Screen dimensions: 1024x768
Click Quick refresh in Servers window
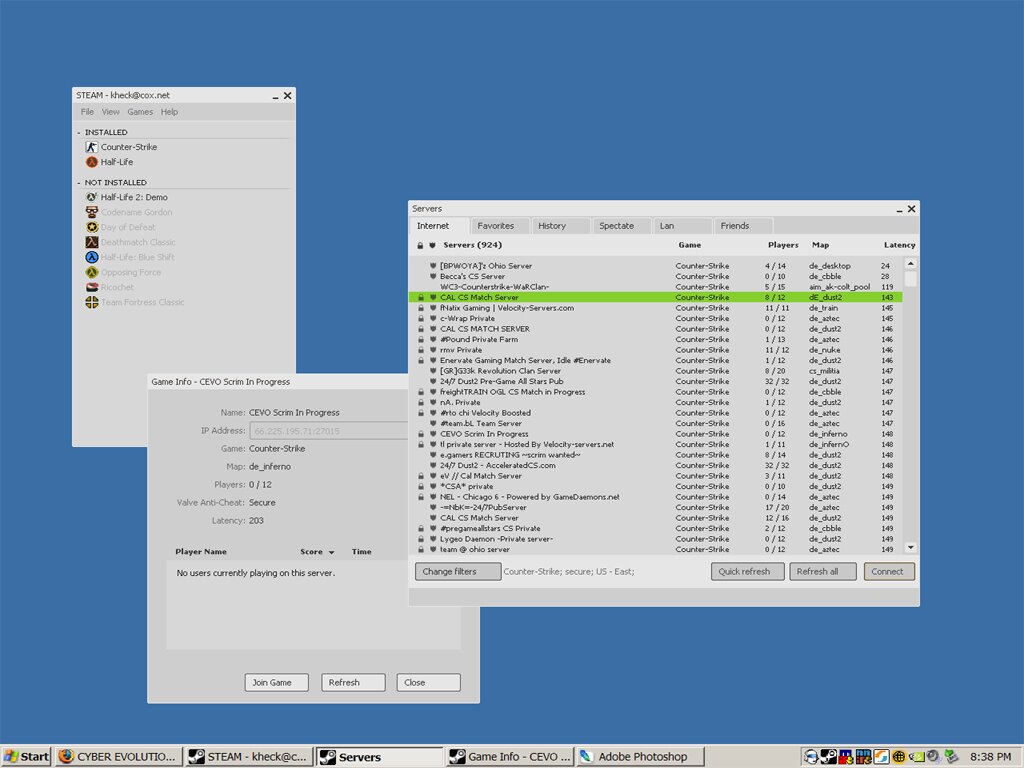click(747, 571)
